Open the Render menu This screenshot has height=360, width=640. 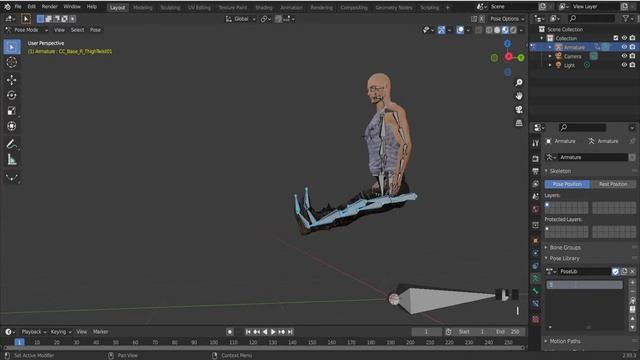[x=49, y=7]
